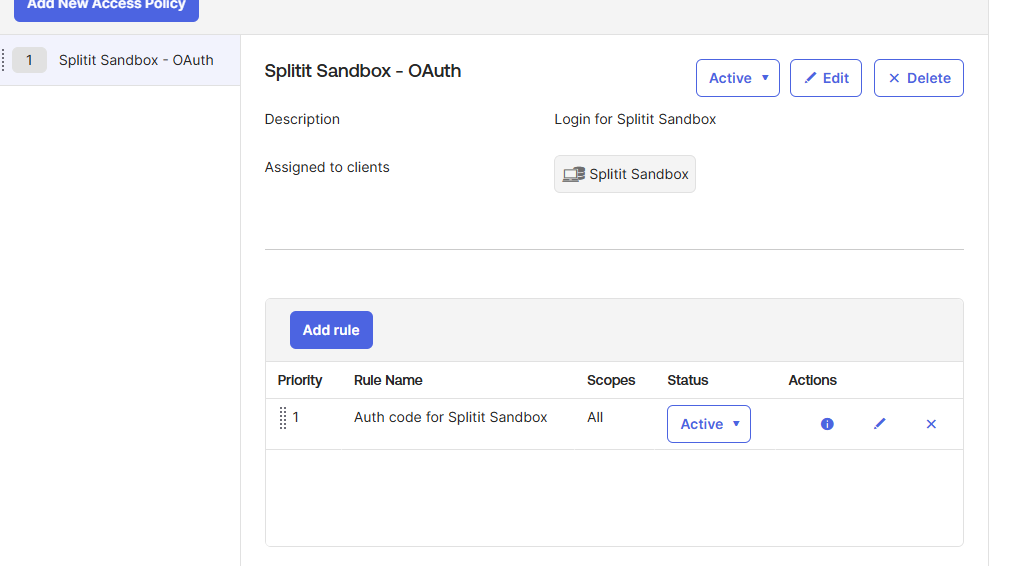Click the Actions column header
The image size is (1009, 566).
pos(812,380)
